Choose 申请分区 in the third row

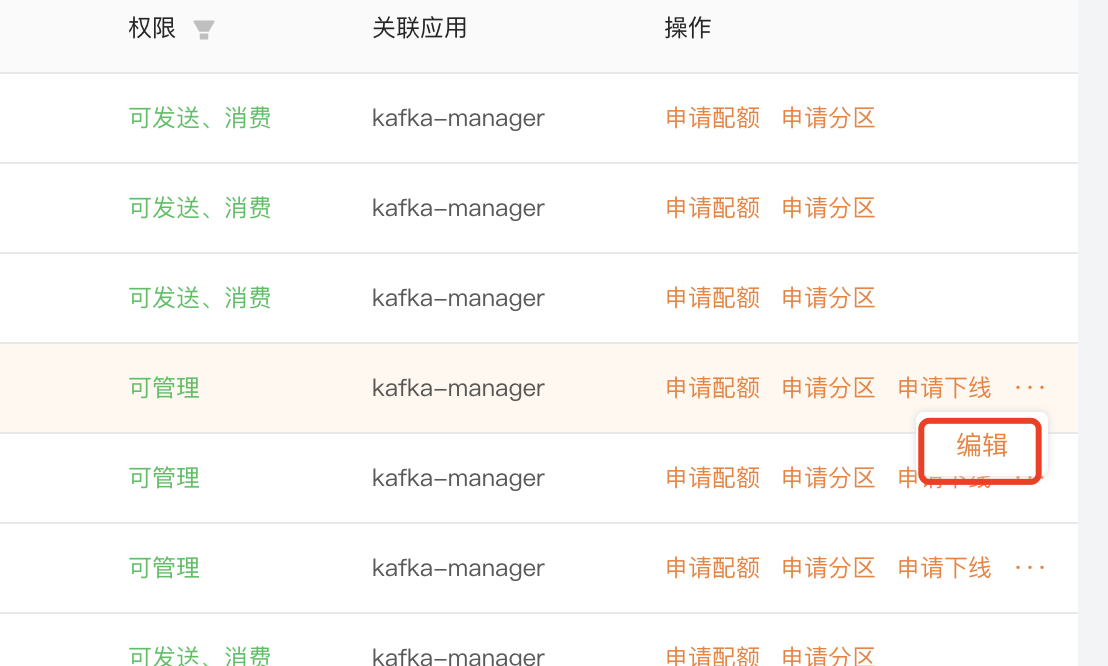829,298
